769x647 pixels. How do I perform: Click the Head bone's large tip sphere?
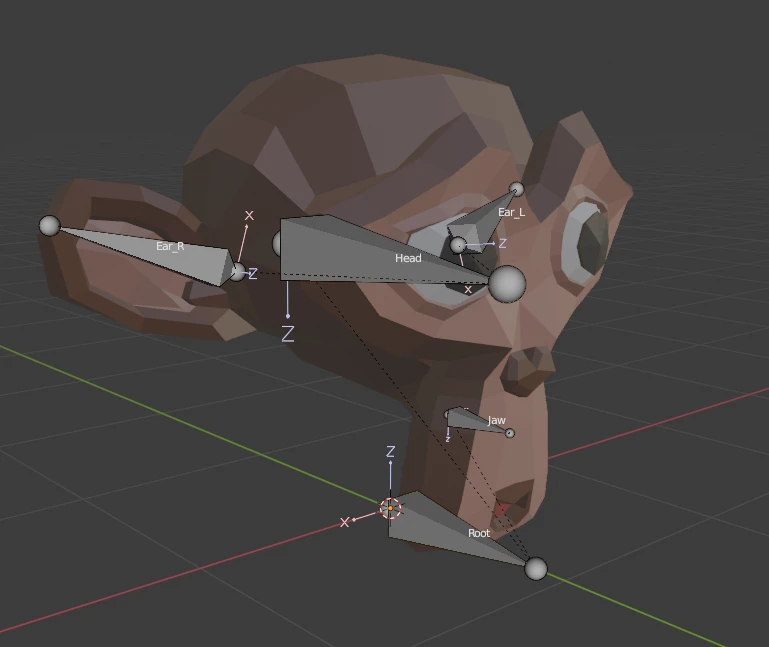pos(507,284)
